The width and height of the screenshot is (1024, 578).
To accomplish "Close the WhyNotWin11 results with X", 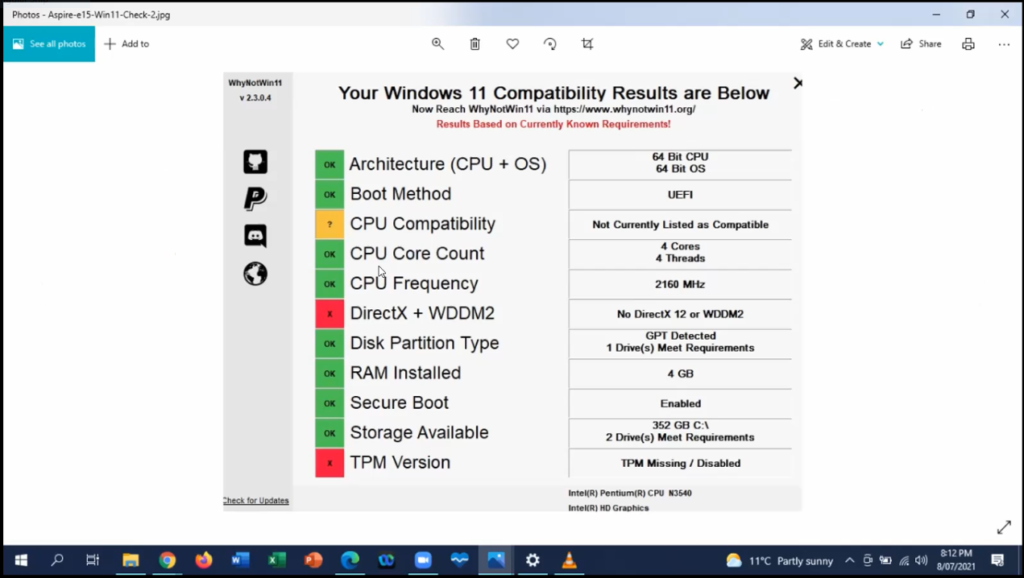I will click(x=797, y=83).
